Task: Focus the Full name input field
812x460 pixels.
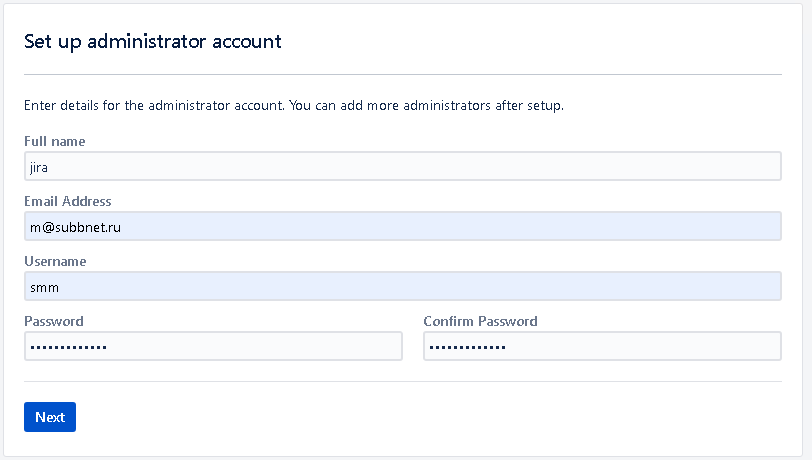Action: point(402,166)
